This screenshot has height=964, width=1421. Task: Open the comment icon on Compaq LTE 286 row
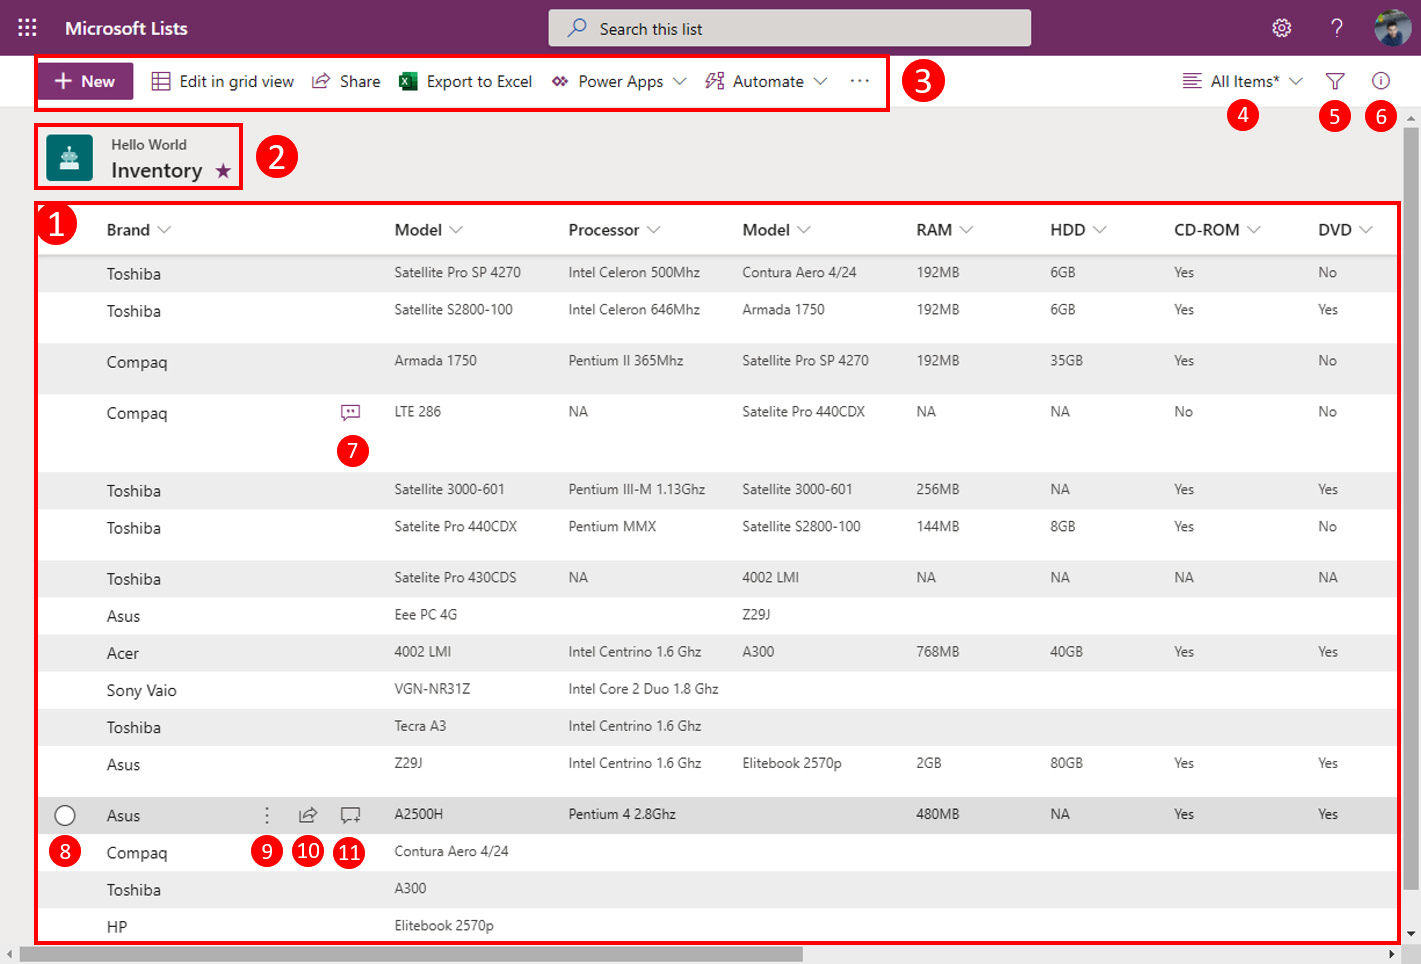(x=350, y=412)
